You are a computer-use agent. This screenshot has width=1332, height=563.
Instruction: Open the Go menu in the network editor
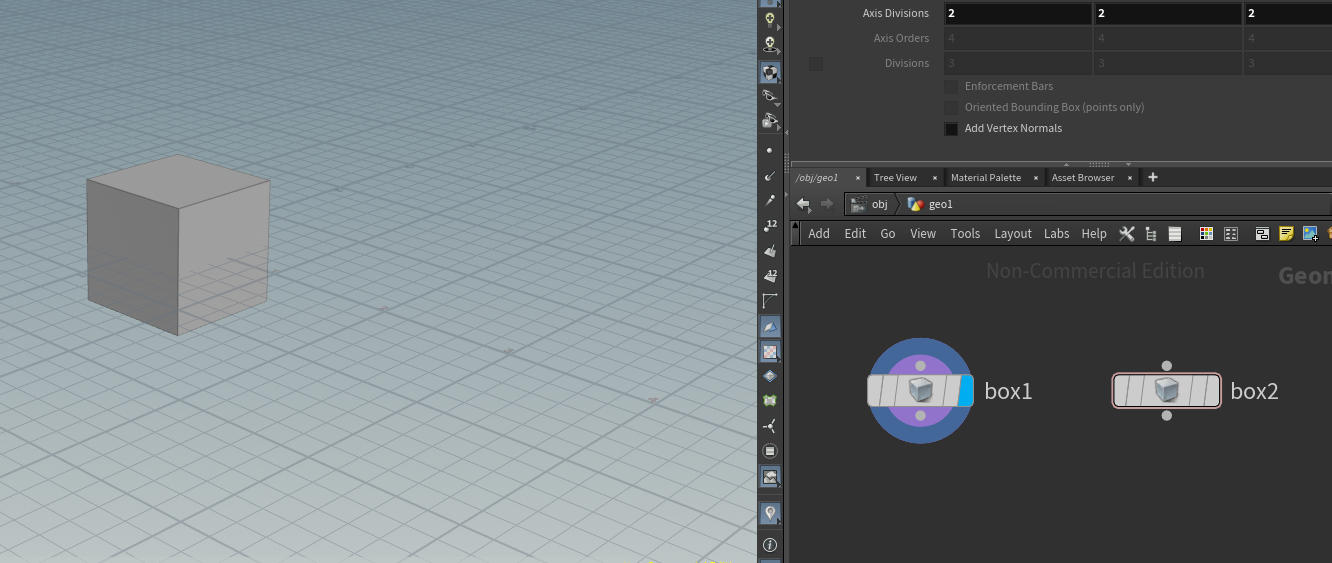tap(888, 233)
